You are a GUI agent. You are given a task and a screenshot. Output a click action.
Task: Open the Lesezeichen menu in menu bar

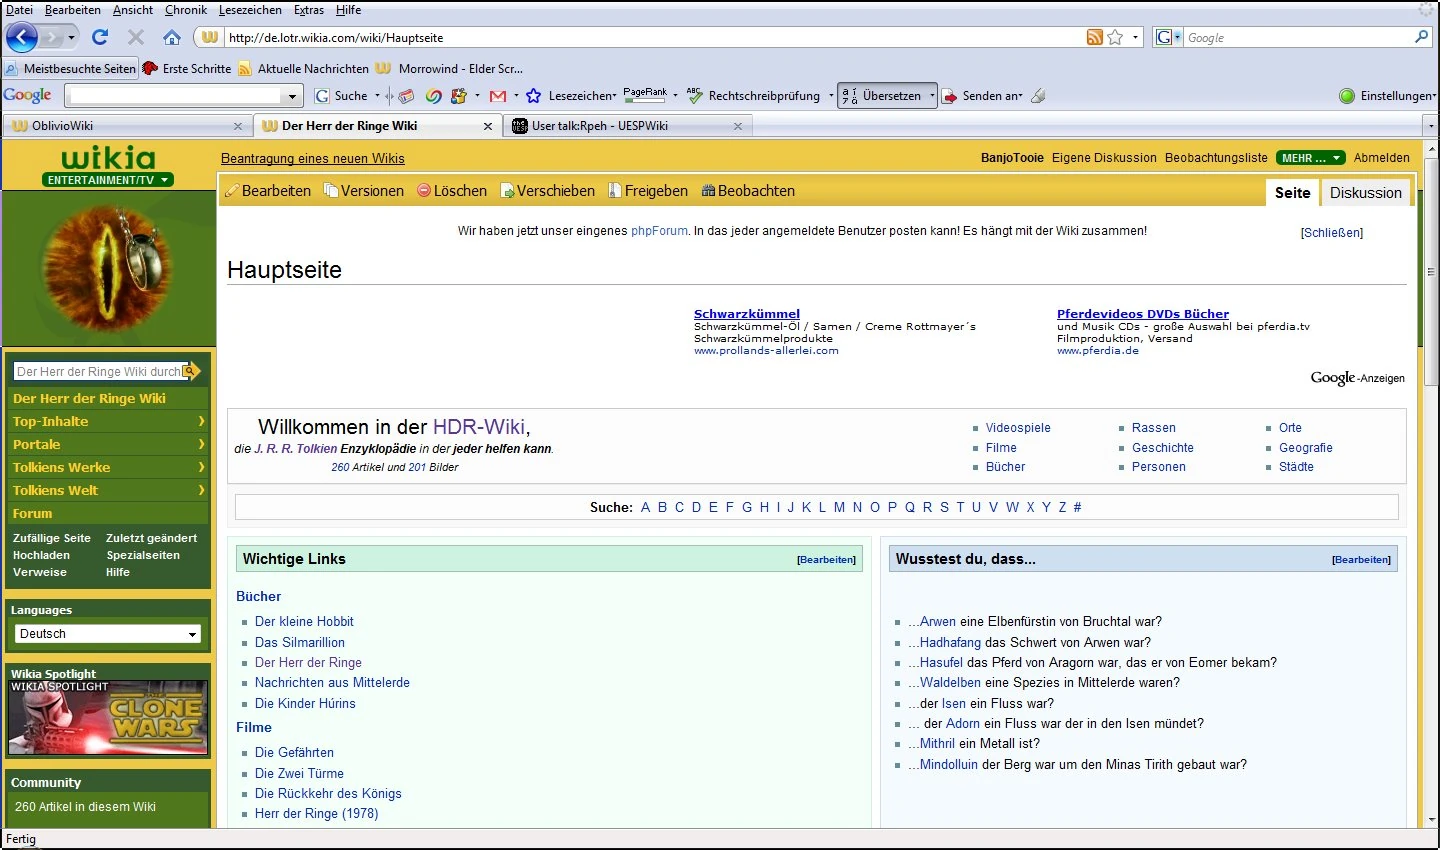click(x=250, y=10)
